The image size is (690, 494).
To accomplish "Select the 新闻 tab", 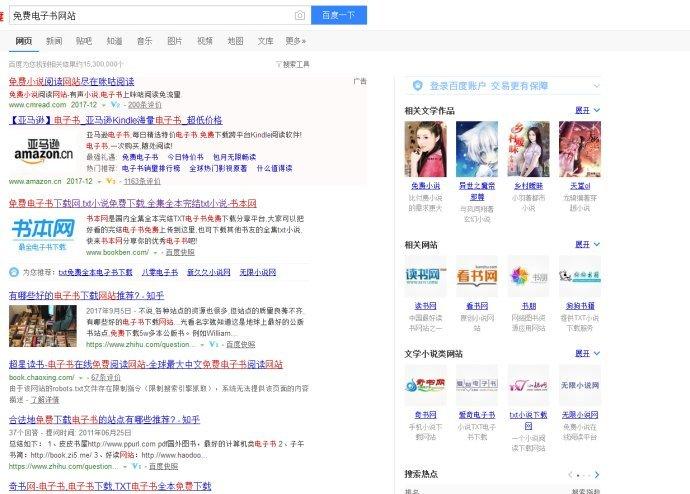I will [x=54, y=41].
